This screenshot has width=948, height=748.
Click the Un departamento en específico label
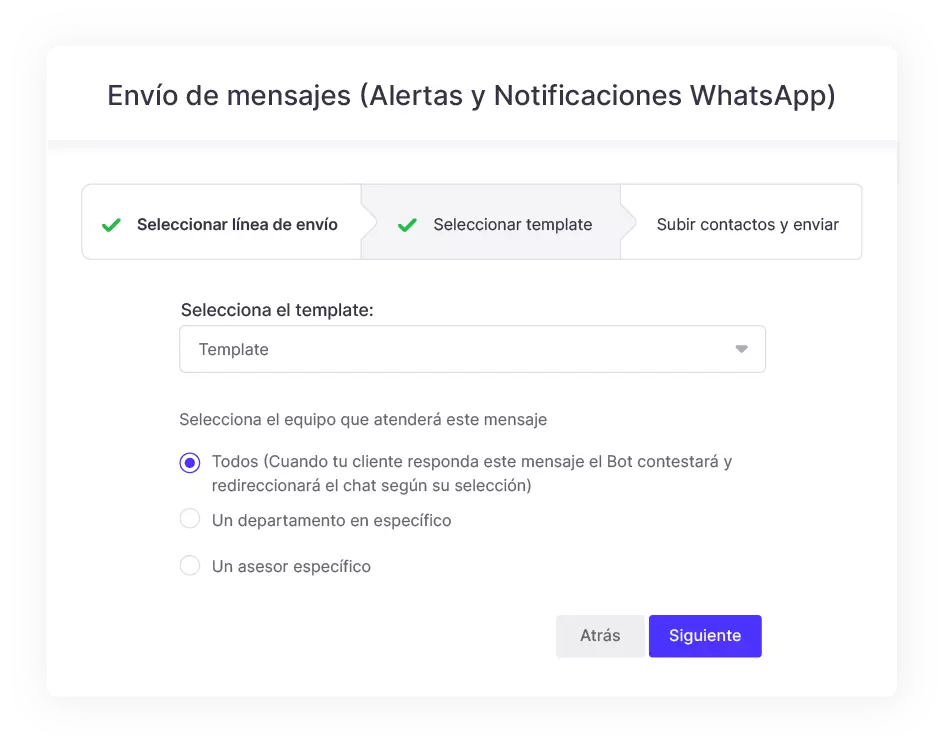pyautogui.click(x=331, y=521)
